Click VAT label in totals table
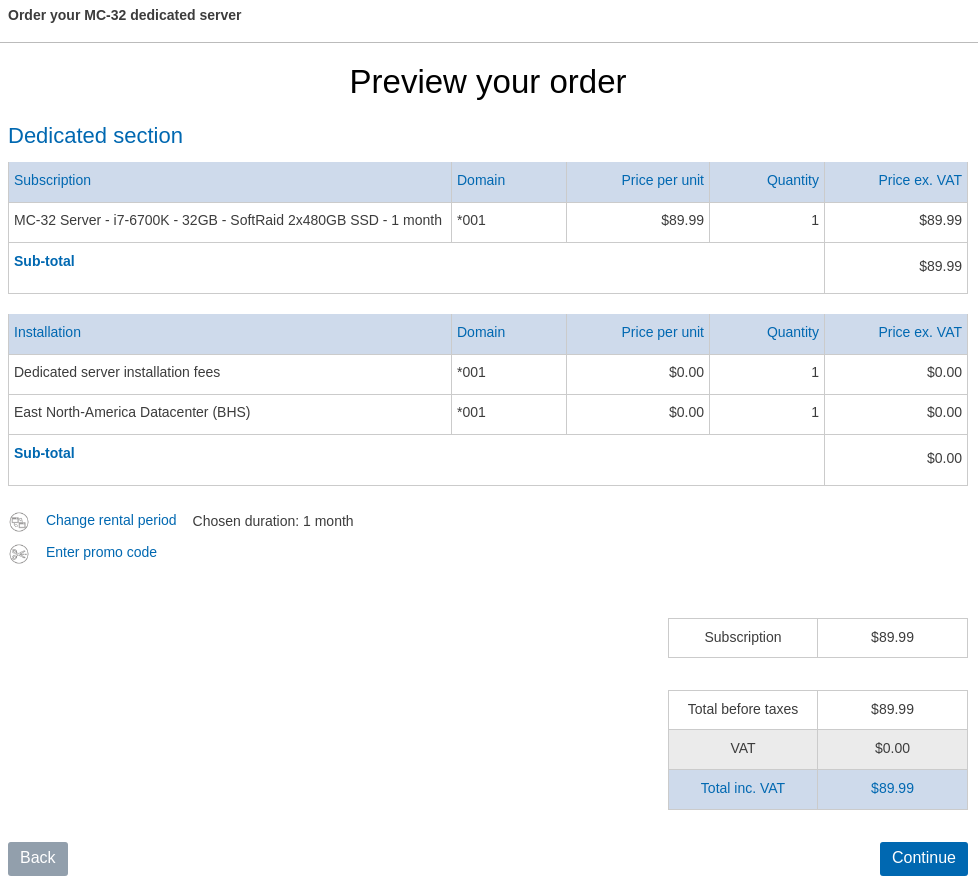The width and height of the screenshot is (978, 889). [x=742, y=749]
